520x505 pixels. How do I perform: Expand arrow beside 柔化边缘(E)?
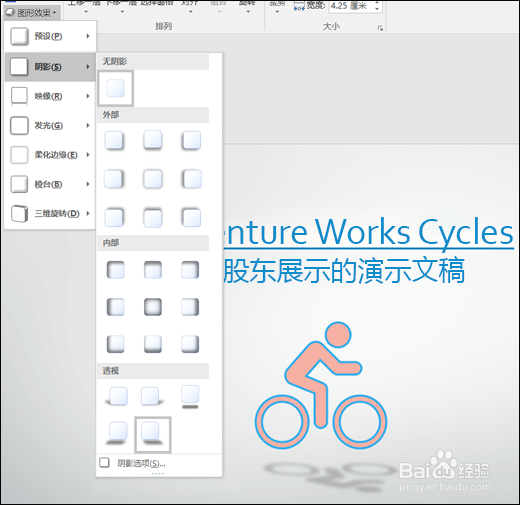pos(88,155)
